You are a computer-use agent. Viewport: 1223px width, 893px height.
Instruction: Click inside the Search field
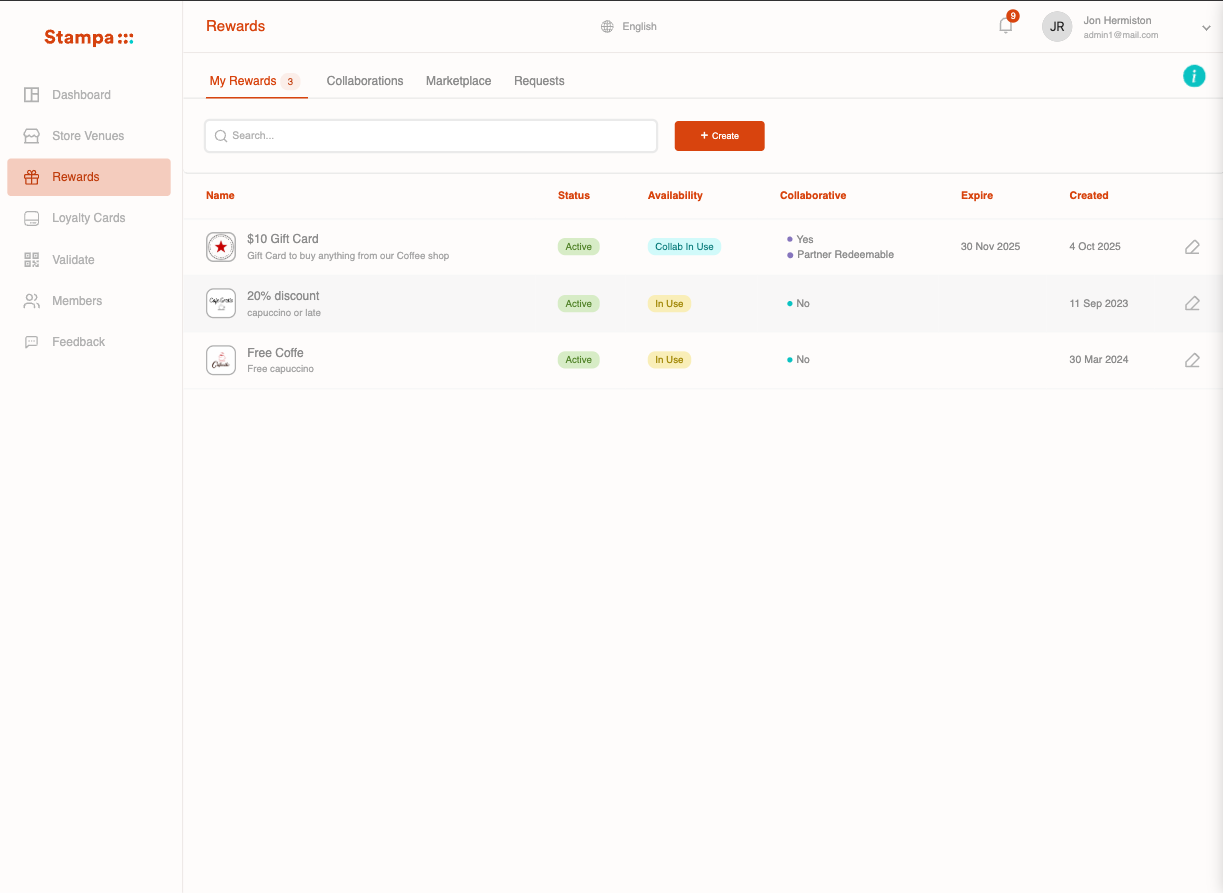(x=430, y=135)
